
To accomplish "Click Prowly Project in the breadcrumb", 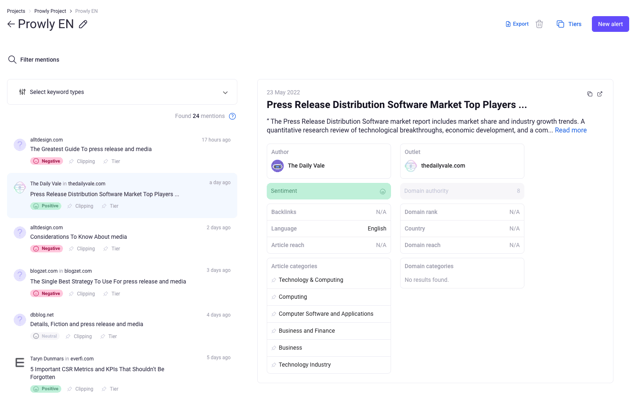I will coord(50,11).
